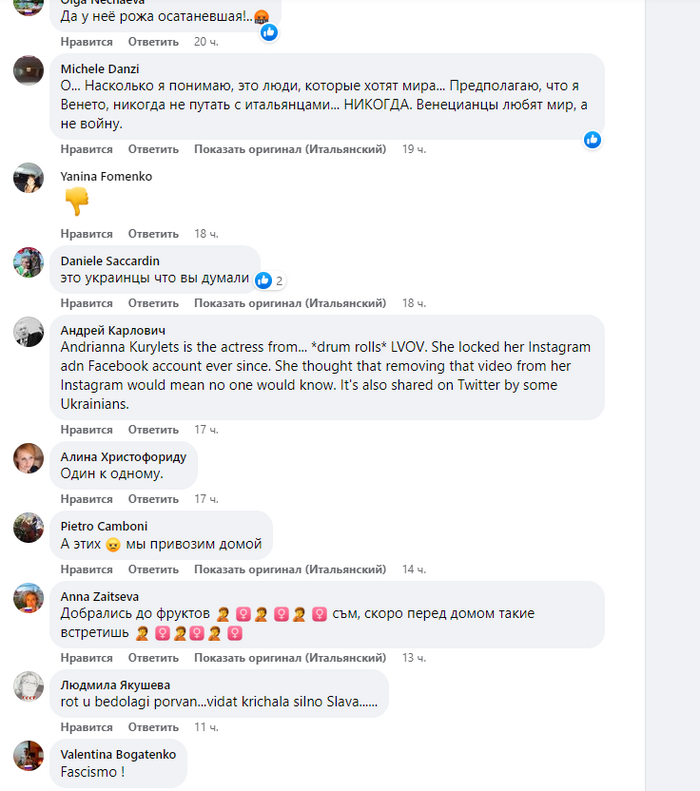
Task: Click like reaction on Michele Danzi's comment
Action: (x=592, y=140)
